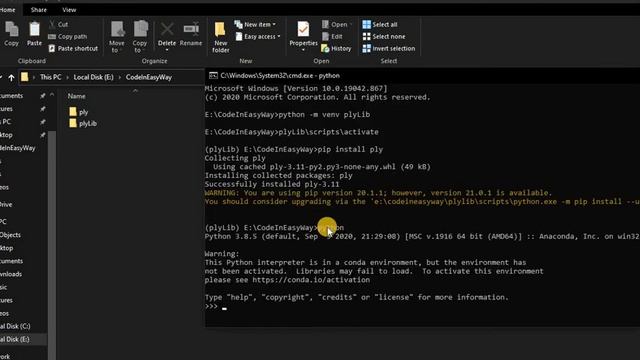
Task: Click the Copy icon in Clipboard group
Action: tap(11, 30)
